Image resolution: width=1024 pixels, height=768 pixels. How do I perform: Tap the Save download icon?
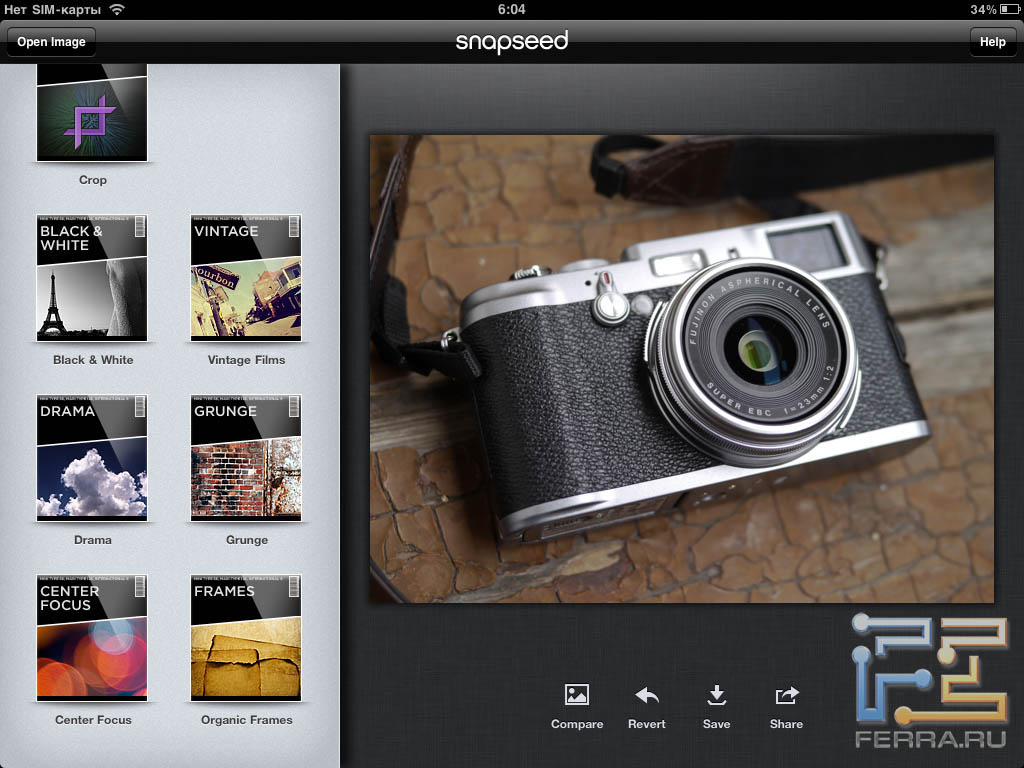tap(716, 695)
